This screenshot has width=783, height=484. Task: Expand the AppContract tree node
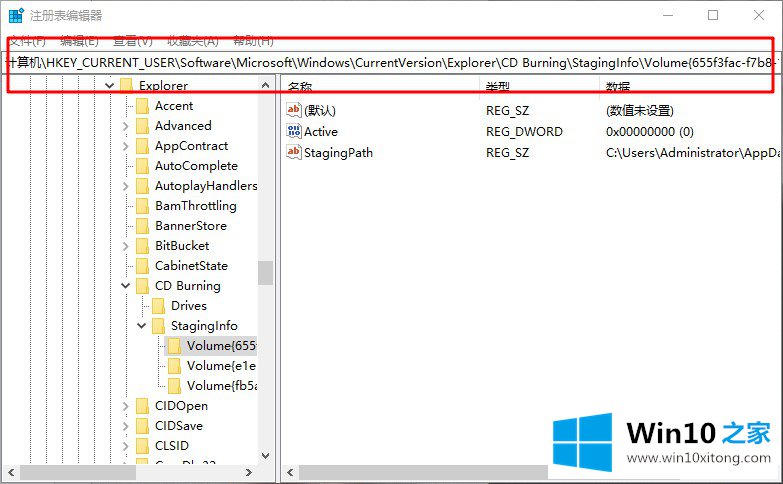[x=126, y=146]
